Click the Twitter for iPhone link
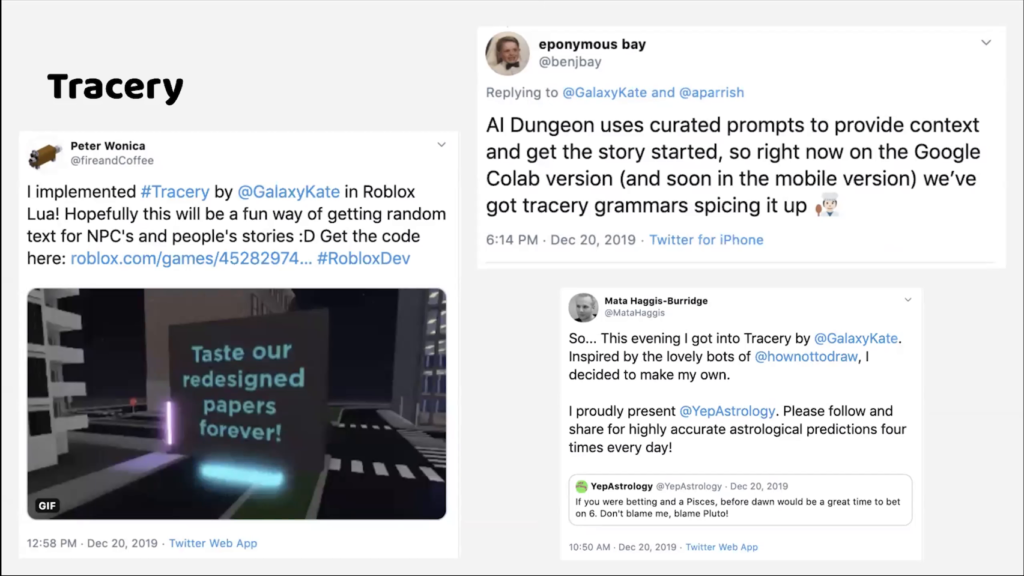 point(706,240)
